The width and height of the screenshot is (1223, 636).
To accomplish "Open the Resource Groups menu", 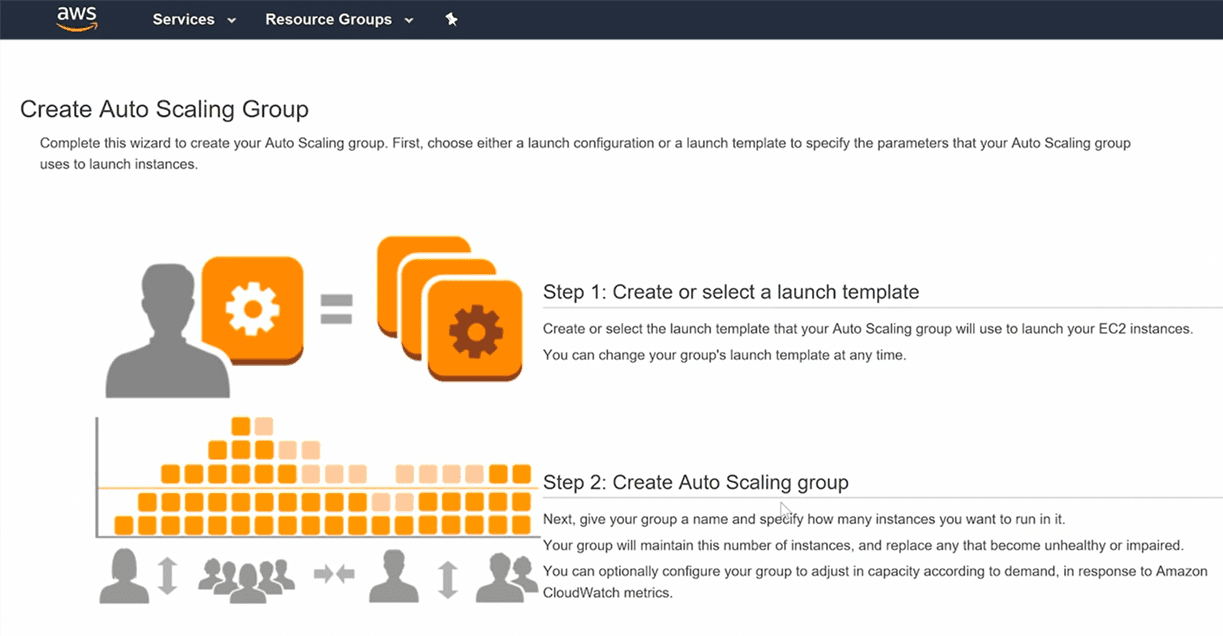I will pos(328,20).
